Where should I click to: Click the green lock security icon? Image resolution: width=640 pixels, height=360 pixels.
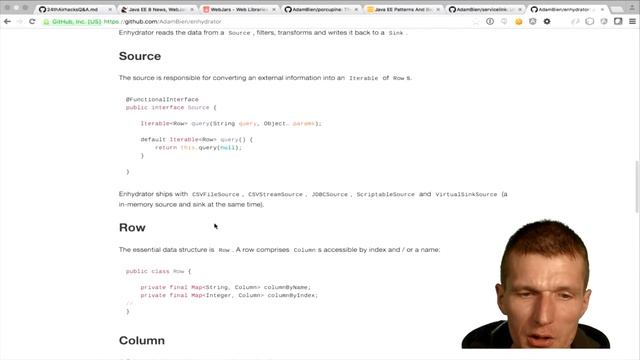46,22
